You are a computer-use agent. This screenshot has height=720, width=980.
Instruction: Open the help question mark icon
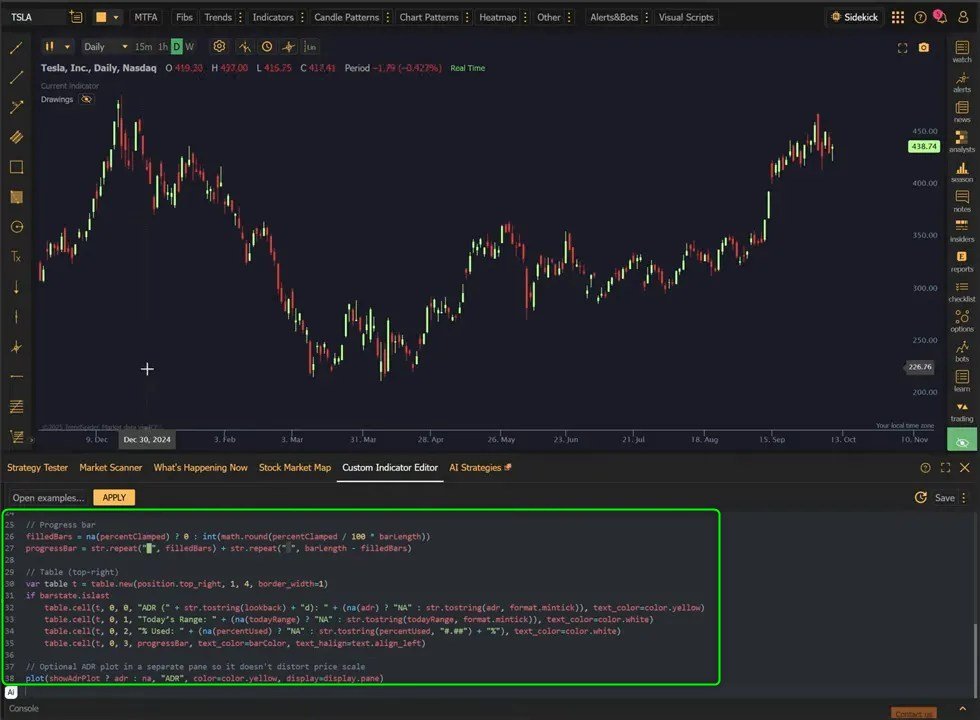pyautogui.click(x=920, y=18)
